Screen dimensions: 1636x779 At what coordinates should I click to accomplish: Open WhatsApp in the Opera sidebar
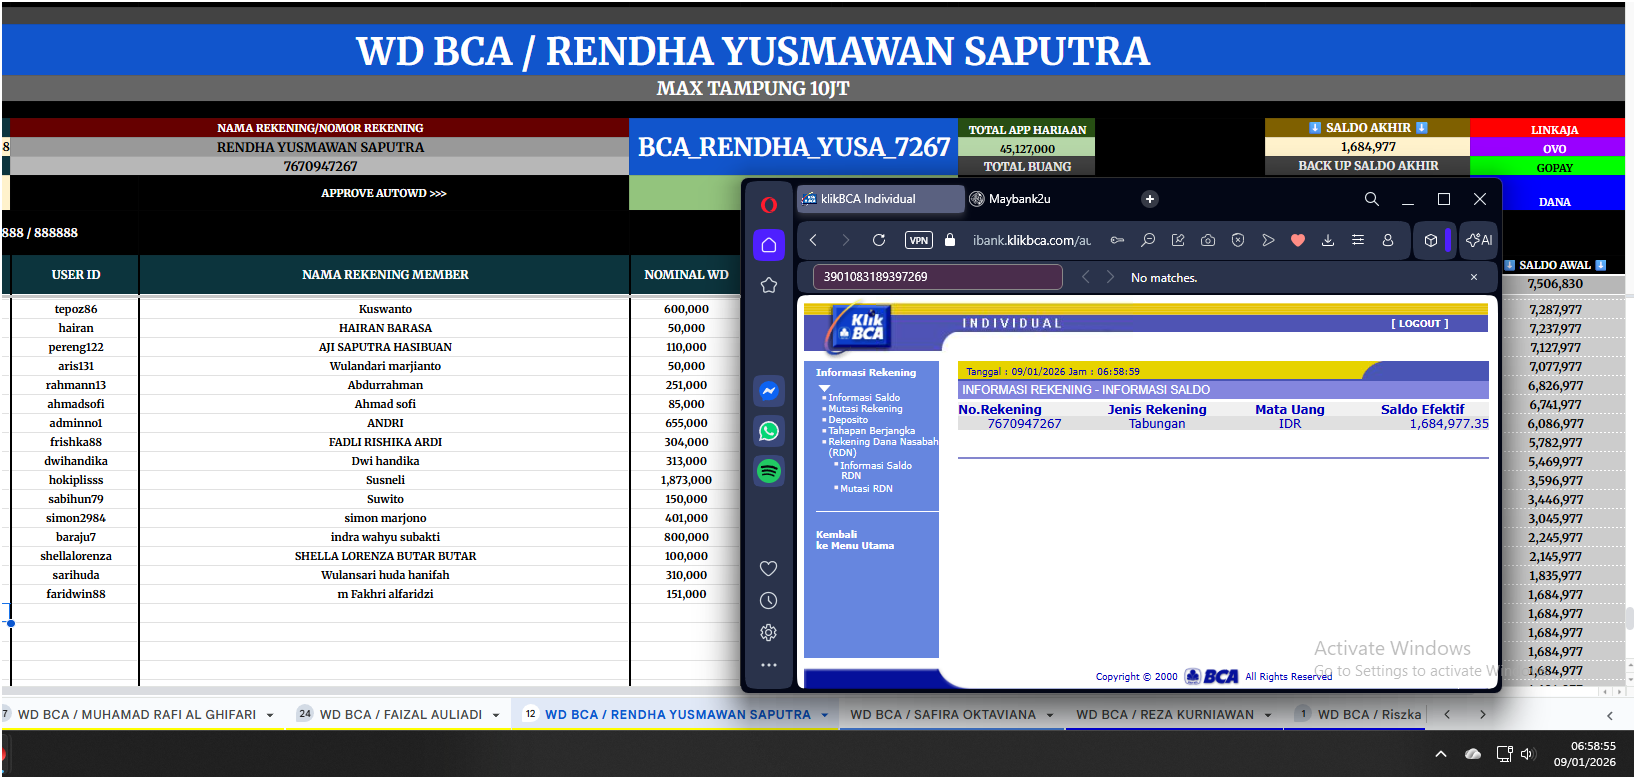pos(769,431)
